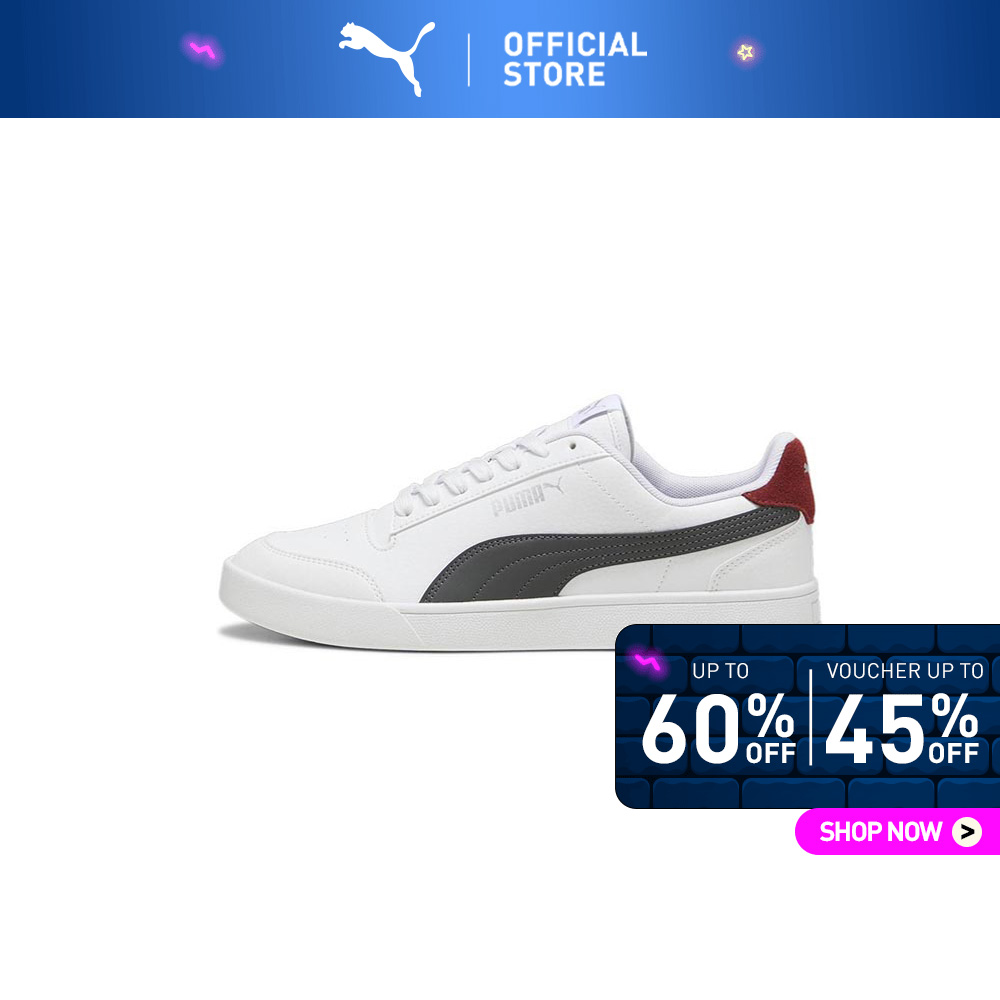
Task: Click the pink lightning bolt on promo badge
Action: pyautogui.click(x=647, y=663)
